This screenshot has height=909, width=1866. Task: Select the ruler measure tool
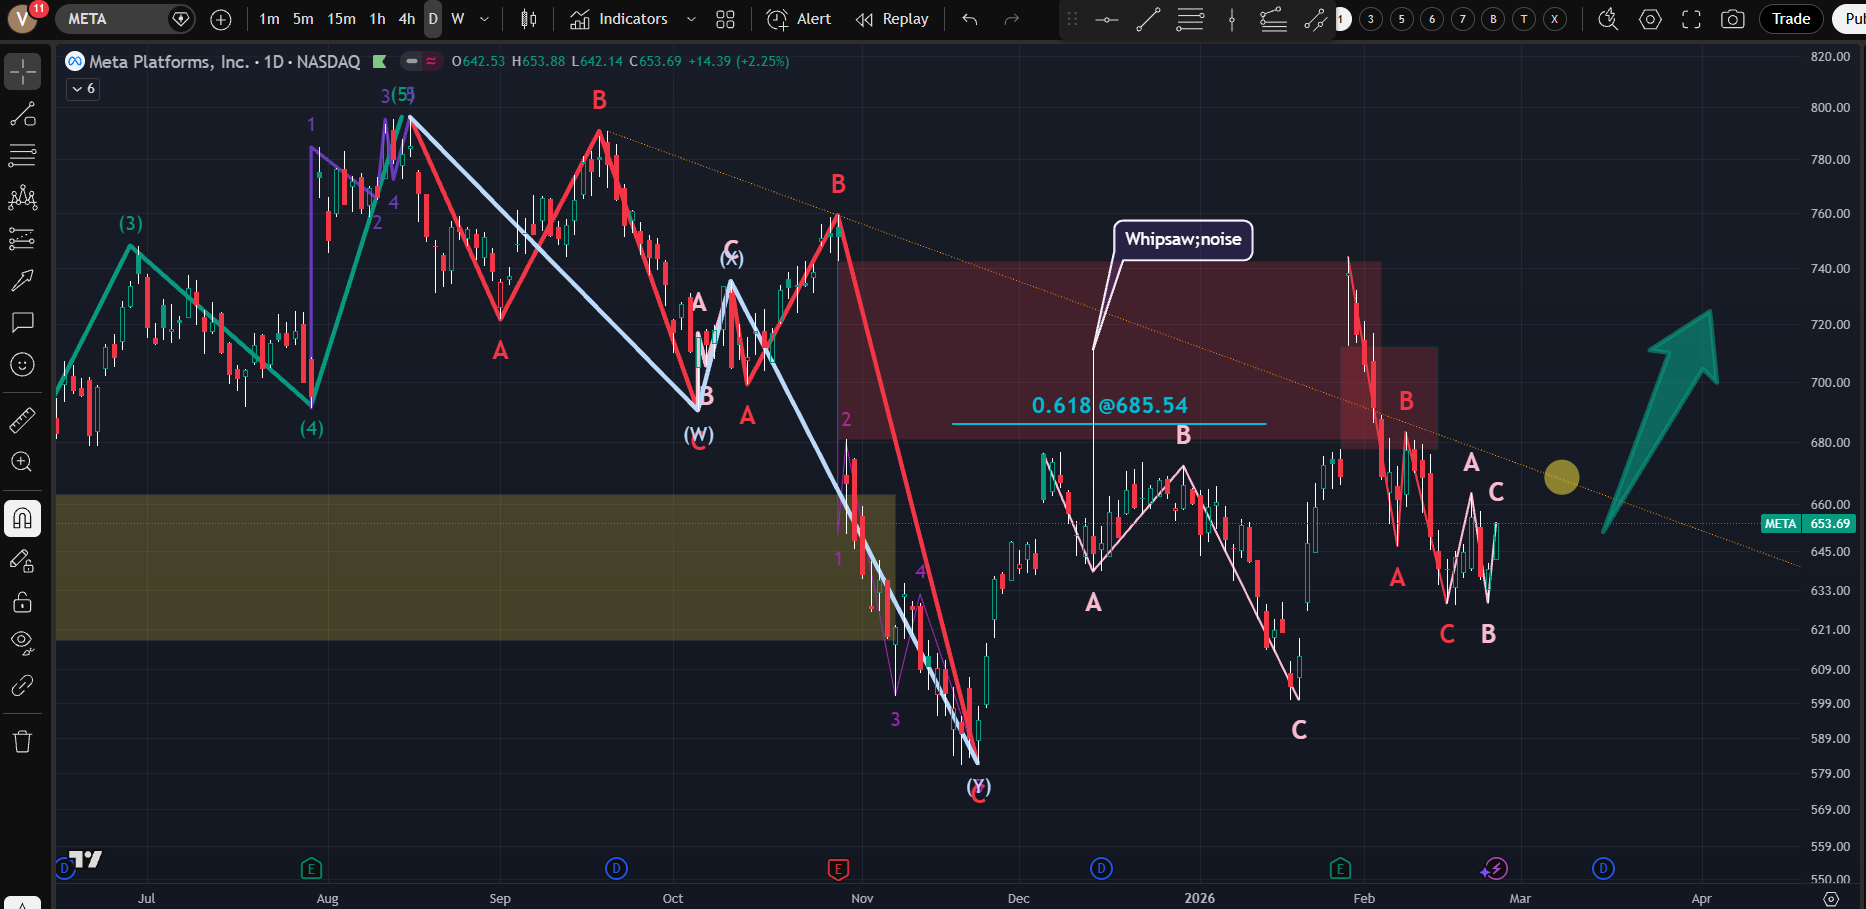click(x=22, y=421)
